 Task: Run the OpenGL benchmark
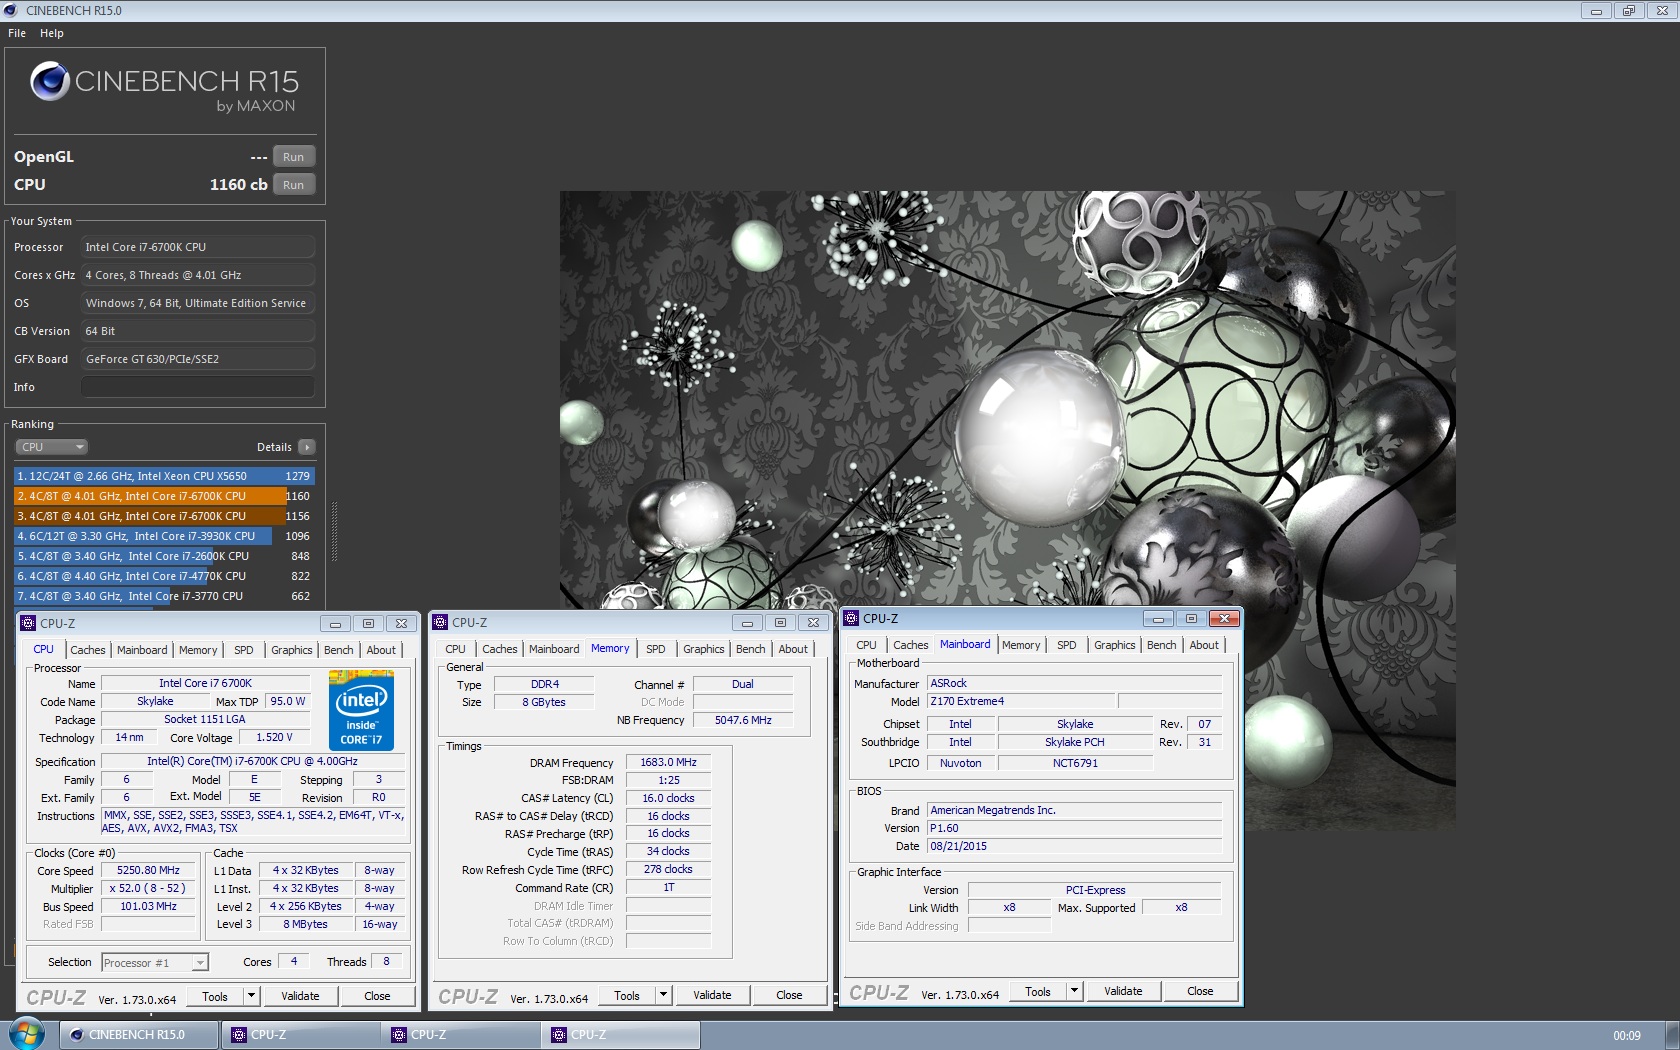293,157
